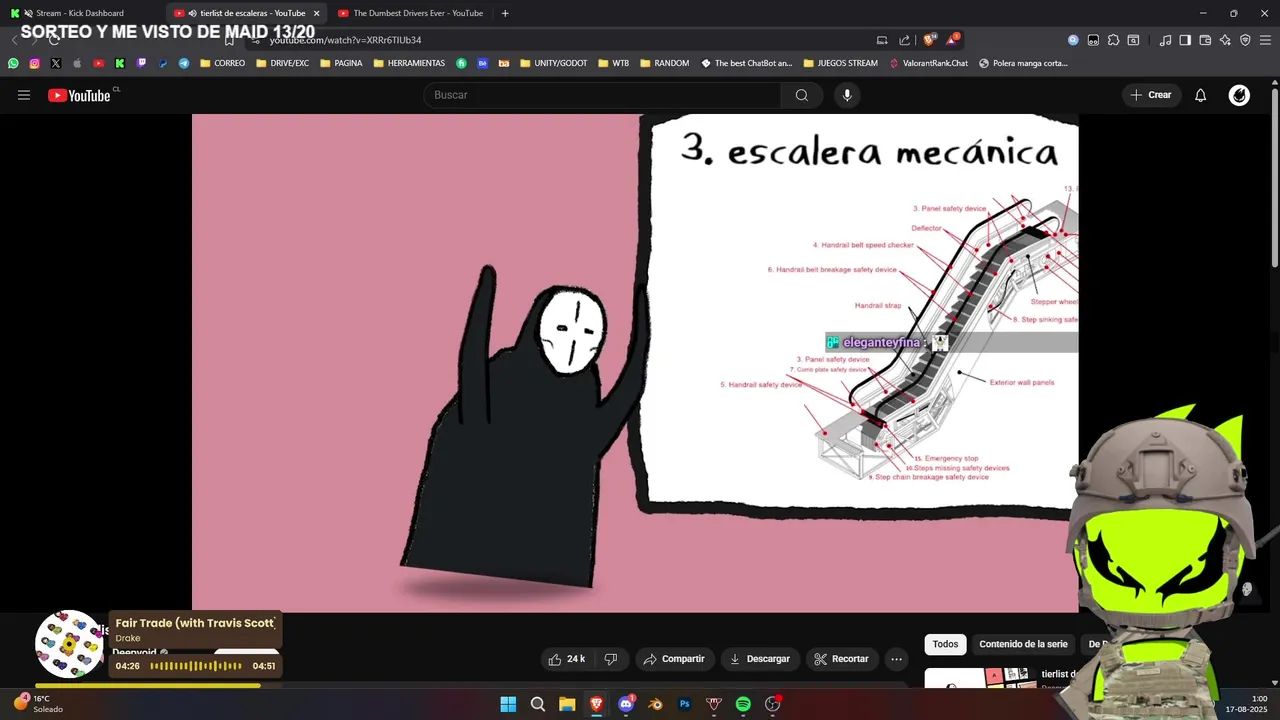The width and height of the screenshot is (1280, 720).
Task: Open the YouTube account avatar menu
Action: pyautogui.click(x=1239, y=95)
